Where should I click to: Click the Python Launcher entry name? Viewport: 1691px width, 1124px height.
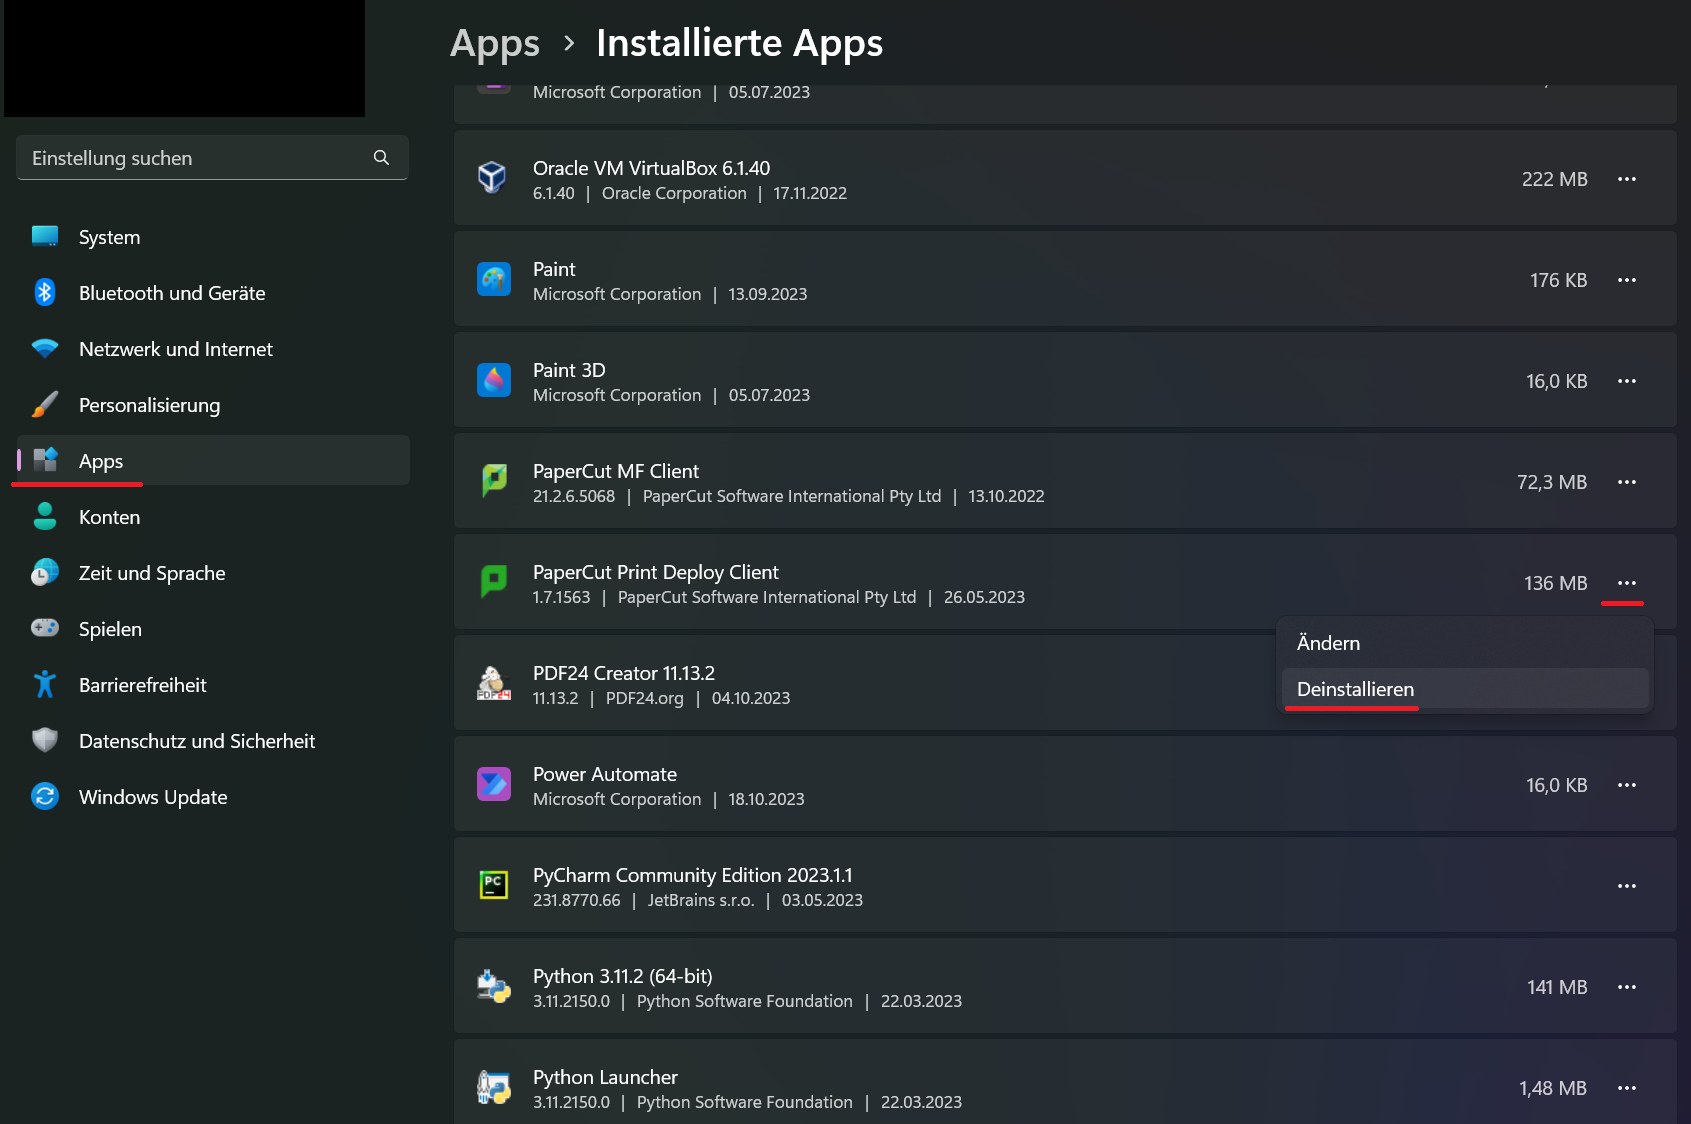(605, 1077)
